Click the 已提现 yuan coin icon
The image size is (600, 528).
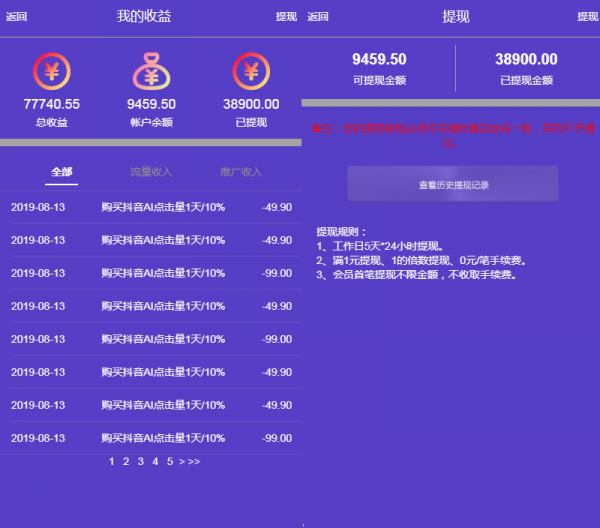tap(251, 71)
